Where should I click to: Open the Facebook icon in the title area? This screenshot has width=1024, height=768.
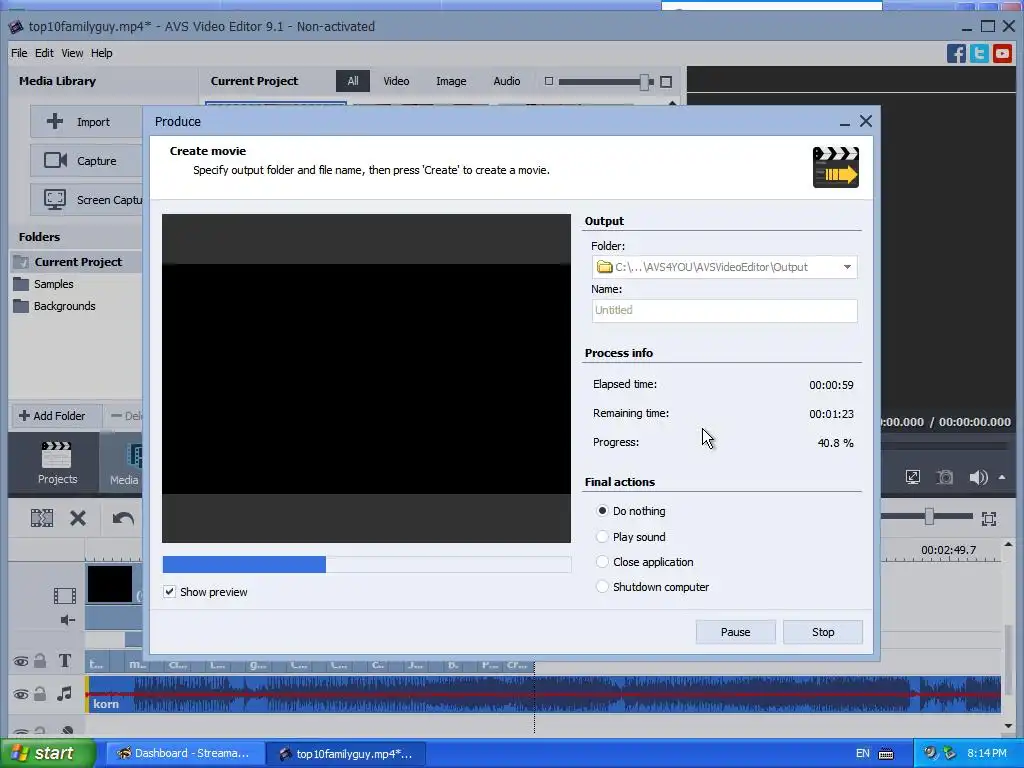click(956, 54)
